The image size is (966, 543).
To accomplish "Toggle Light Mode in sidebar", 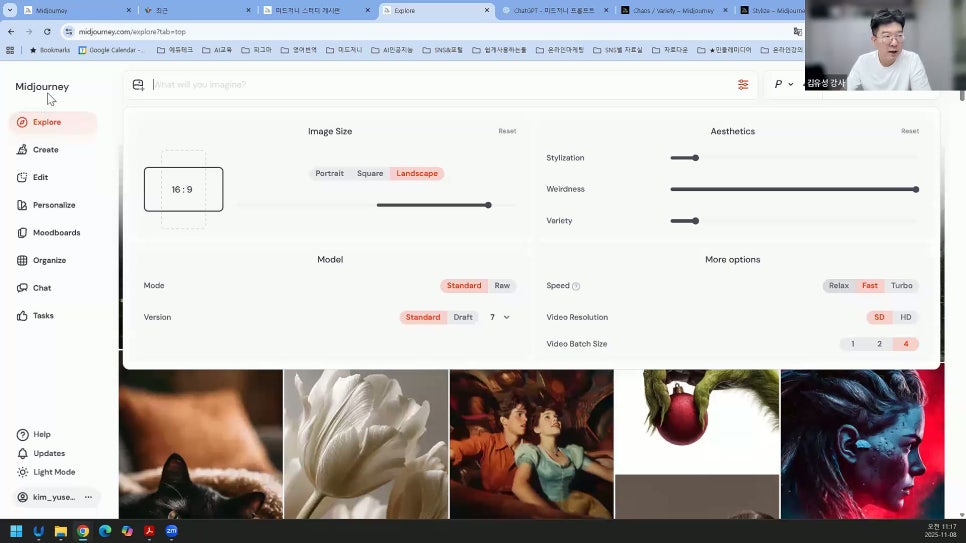I will (46, 472).
